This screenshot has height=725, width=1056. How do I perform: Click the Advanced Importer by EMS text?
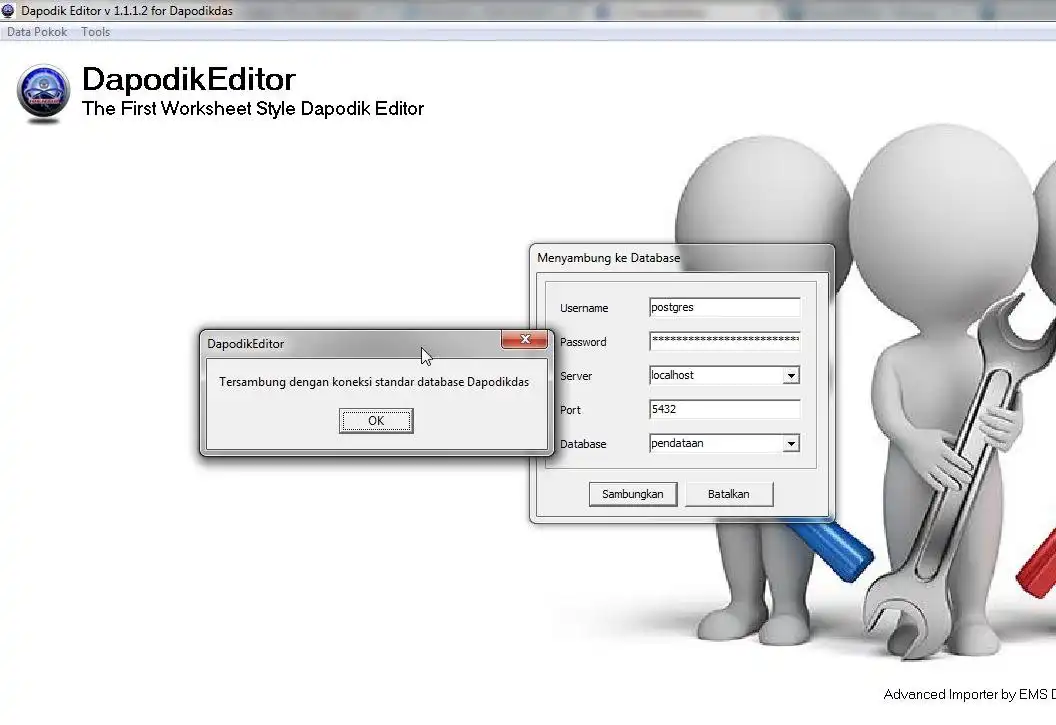tap(969, 695)
